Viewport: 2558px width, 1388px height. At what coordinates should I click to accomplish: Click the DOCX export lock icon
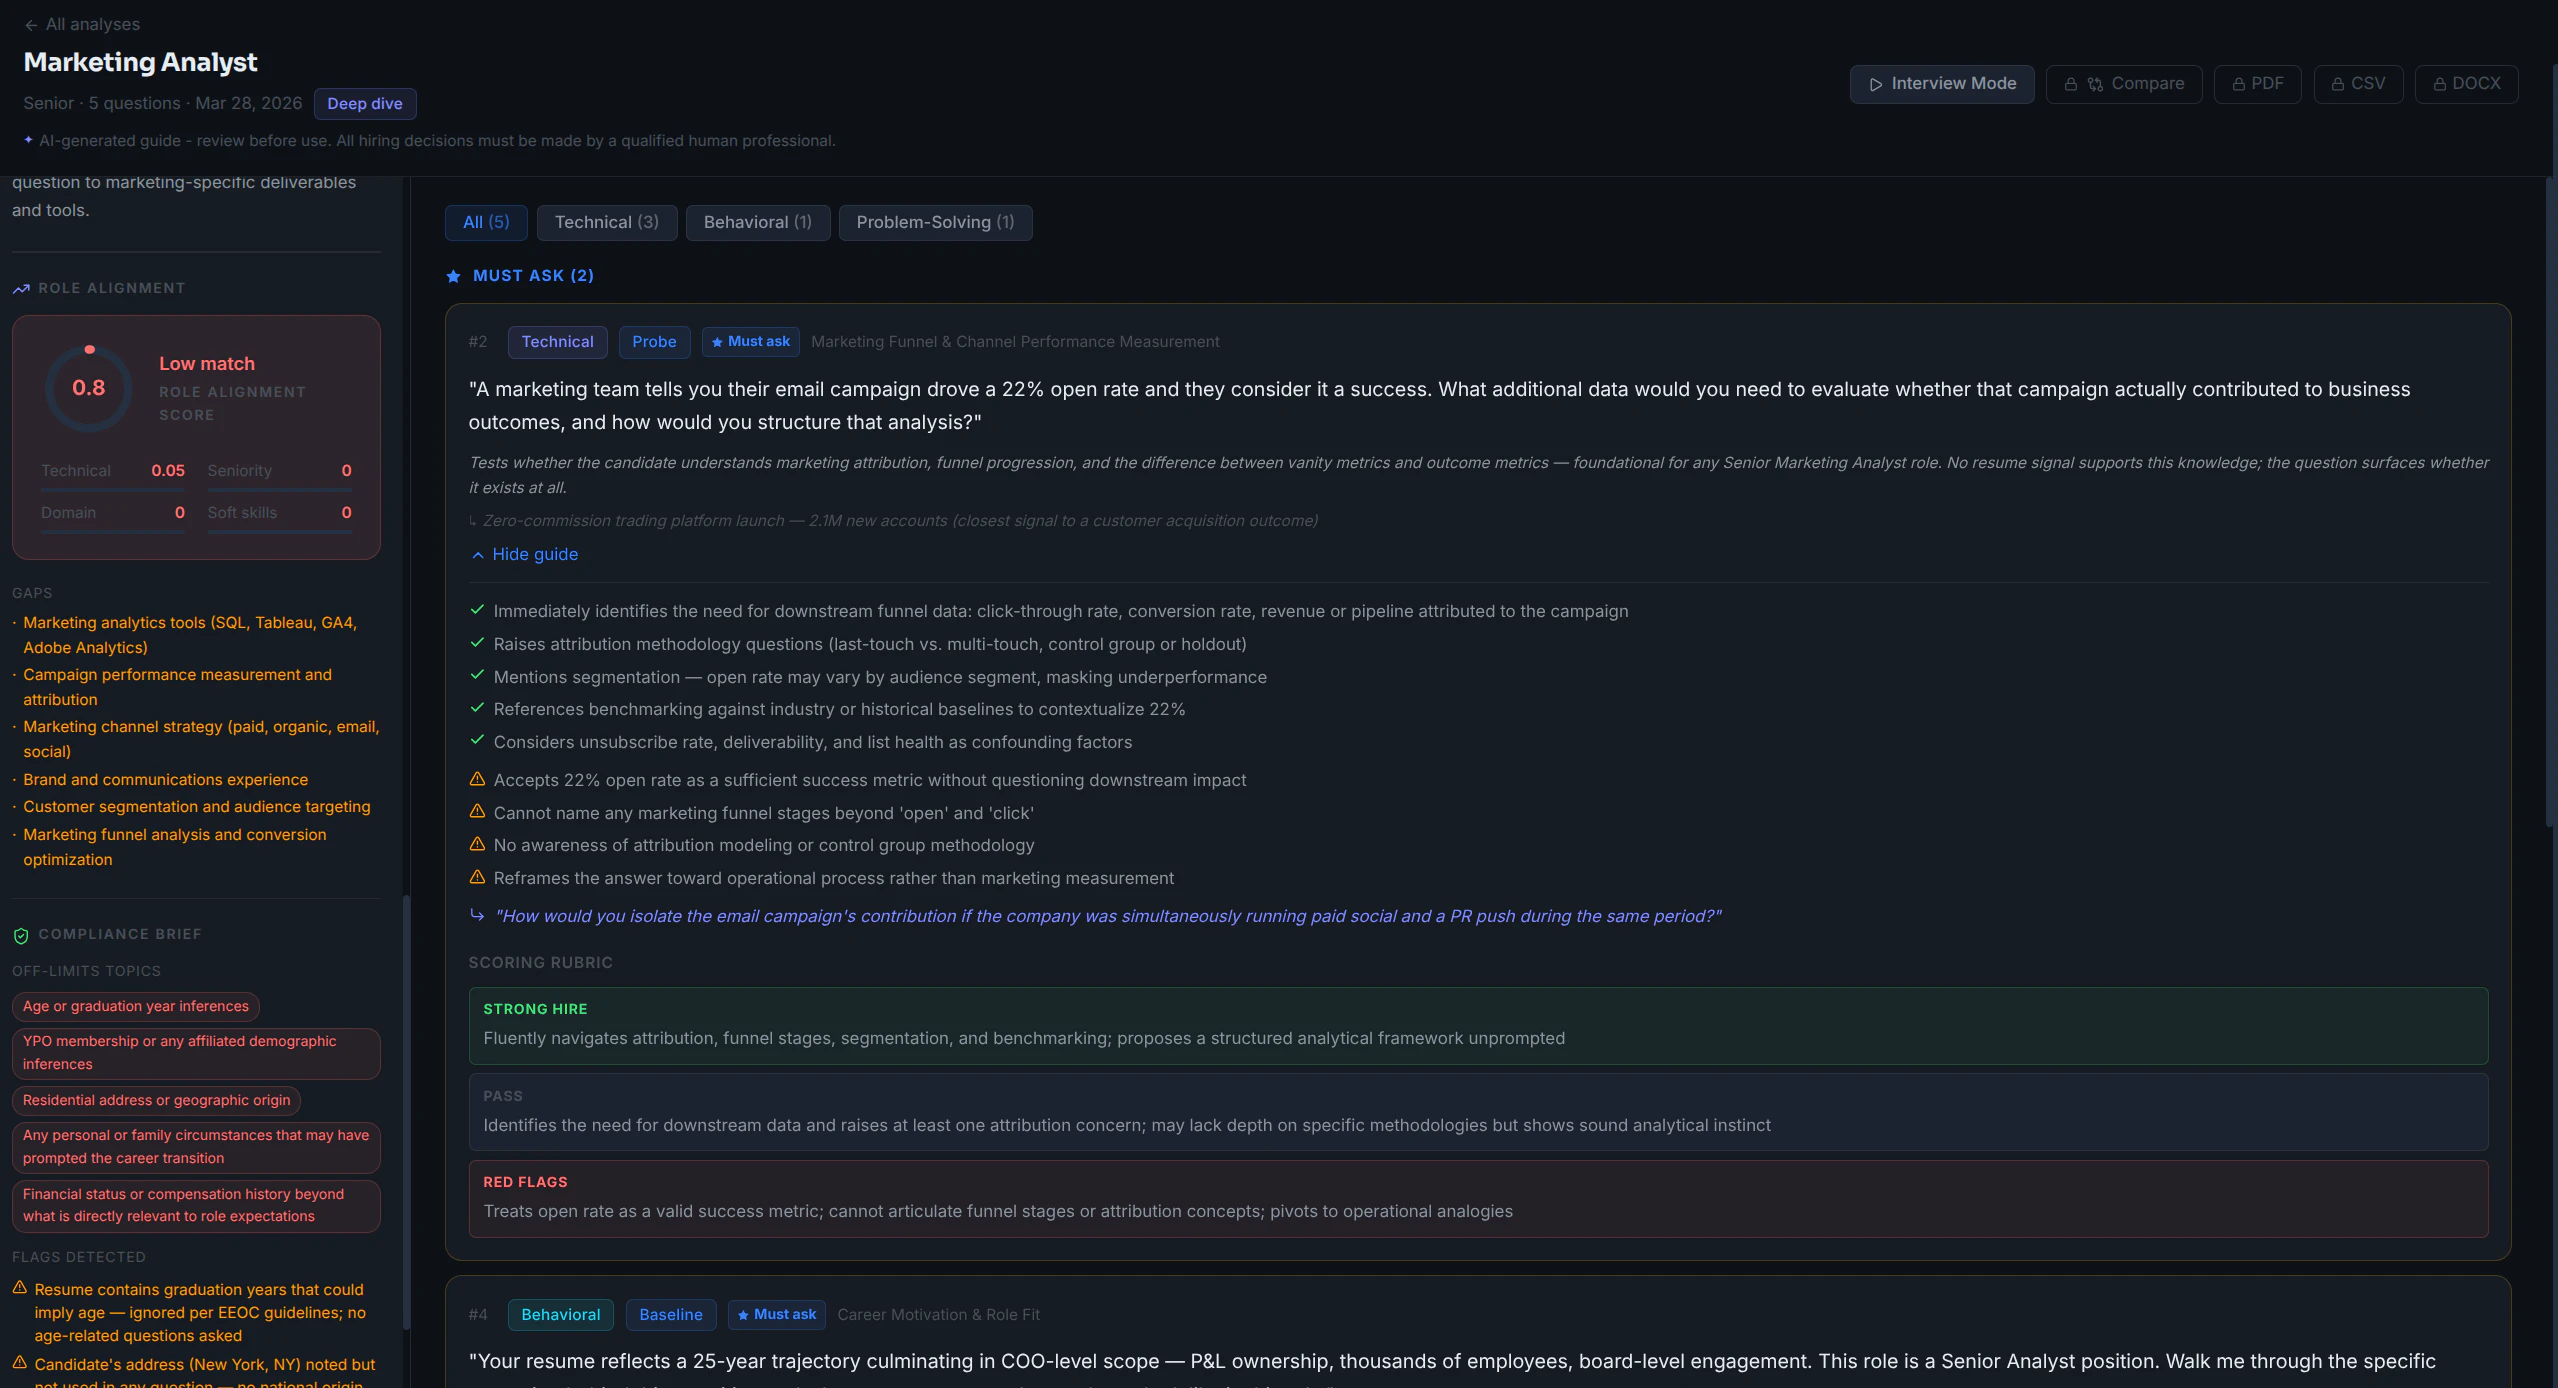click(x=2440, y=84)
